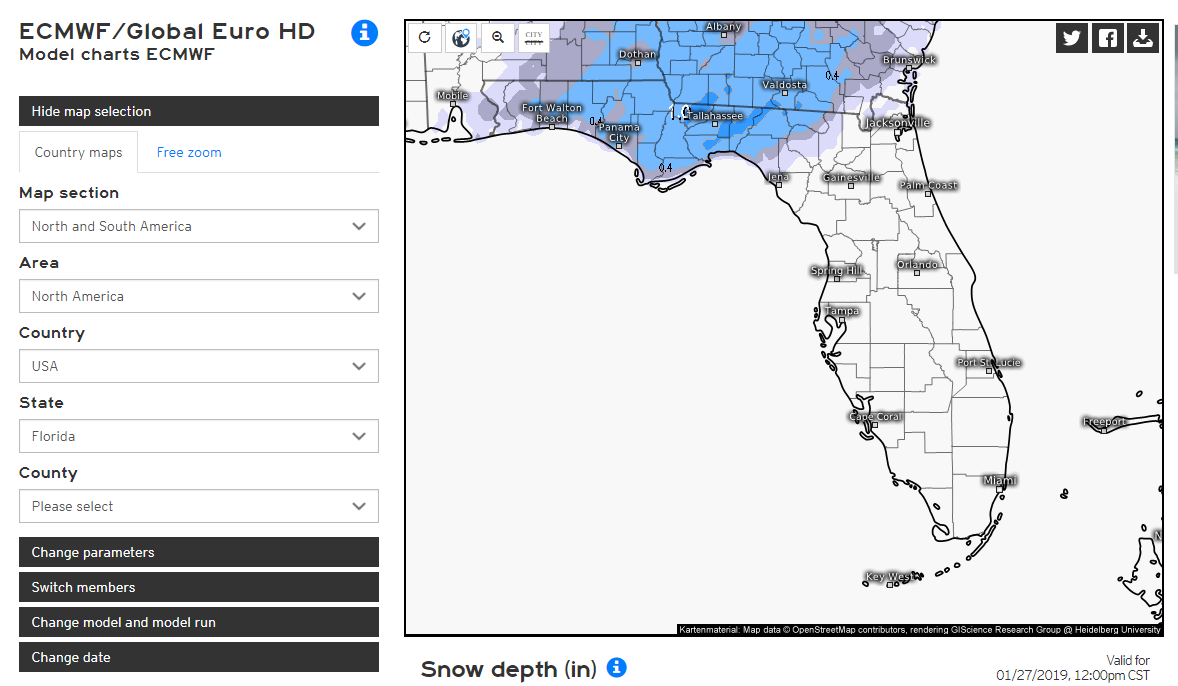1178x686 pixels.
Task: Click the Fort Walton Beach label
Action: (x=552, y=113)
